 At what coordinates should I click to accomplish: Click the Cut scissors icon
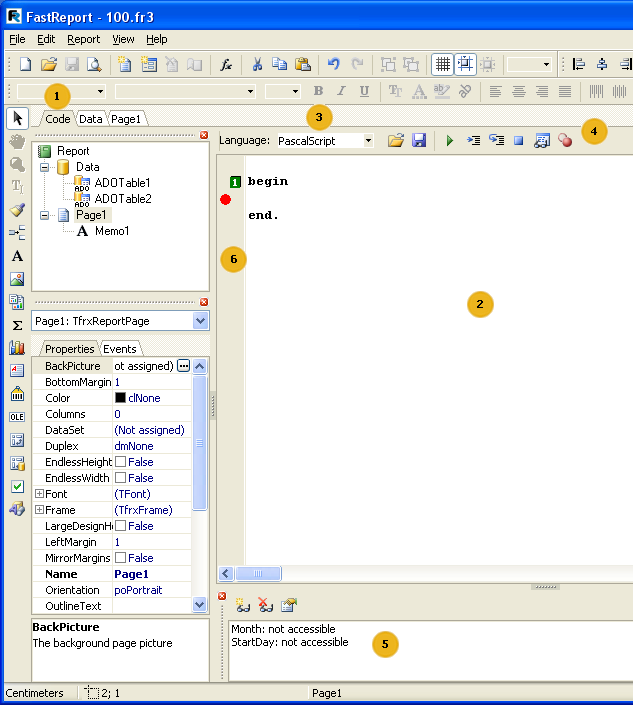256,64
